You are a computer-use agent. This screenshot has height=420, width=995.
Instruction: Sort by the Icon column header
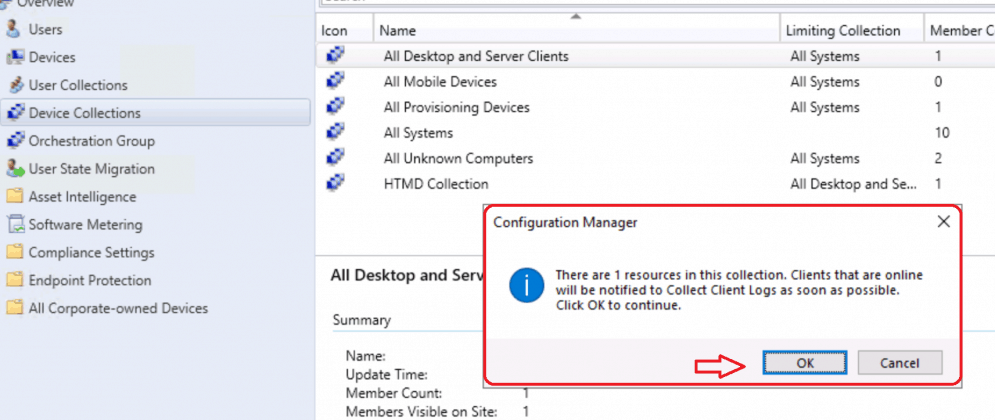point(345,30)
